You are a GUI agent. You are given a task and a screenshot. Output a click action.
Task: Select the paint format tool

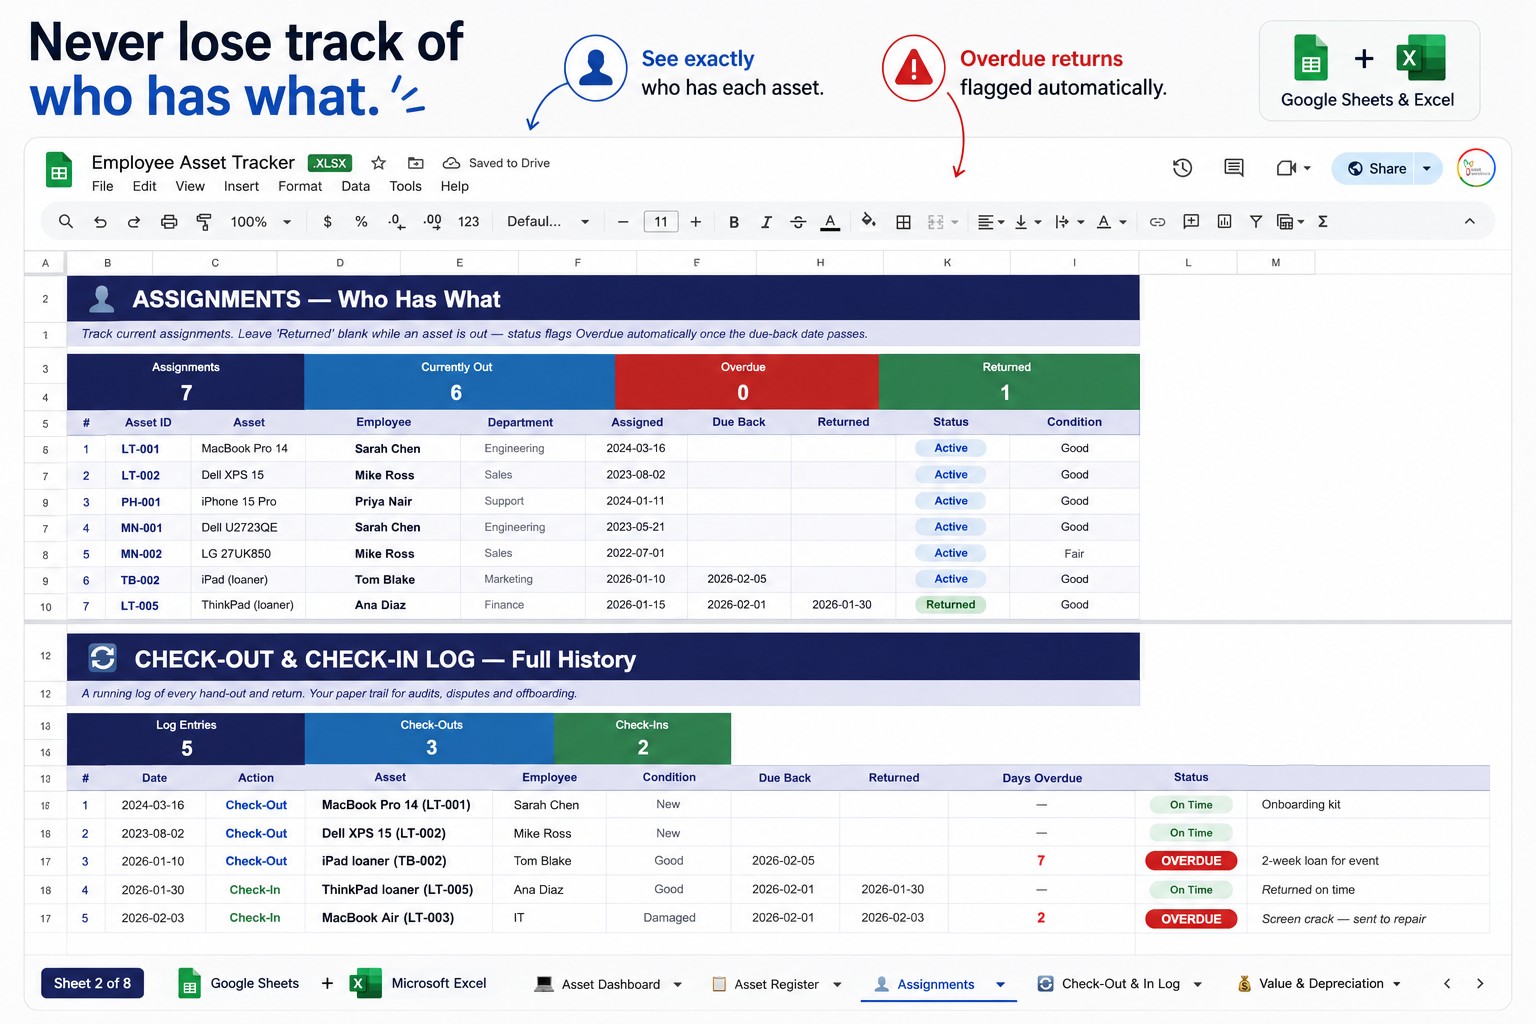click(x=203, y=222)
